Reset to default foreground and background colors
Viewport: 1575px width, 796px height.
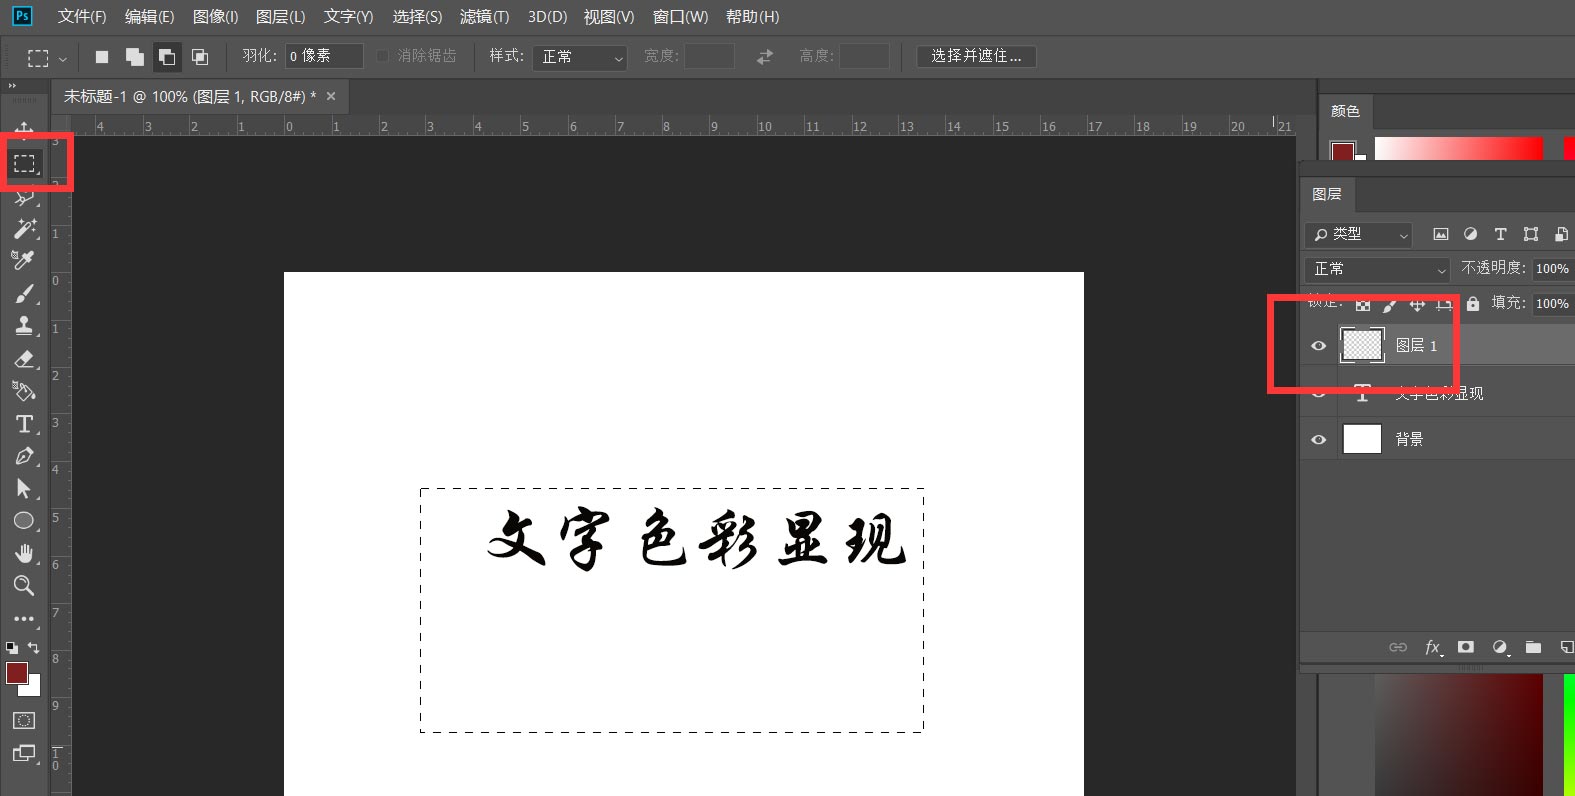[x=12, y=648]
